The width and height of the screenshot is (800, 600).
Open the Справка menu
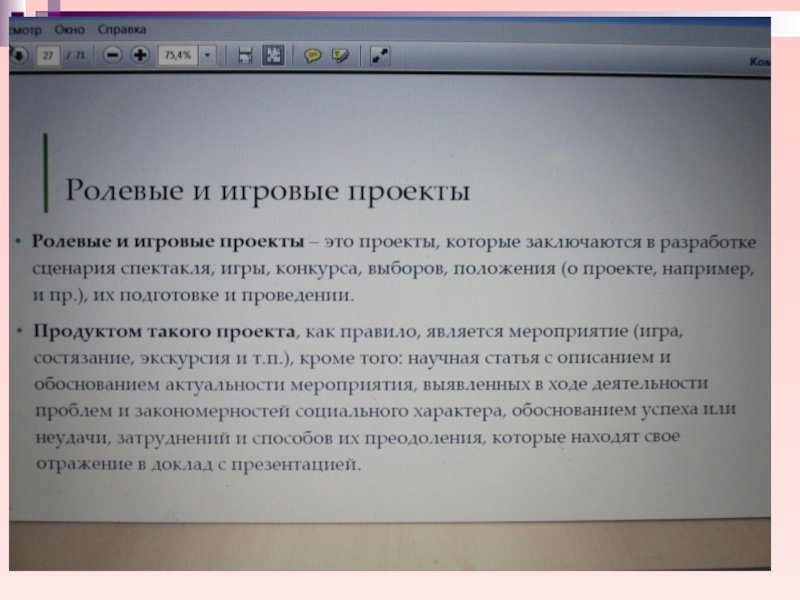click(122, 30)
